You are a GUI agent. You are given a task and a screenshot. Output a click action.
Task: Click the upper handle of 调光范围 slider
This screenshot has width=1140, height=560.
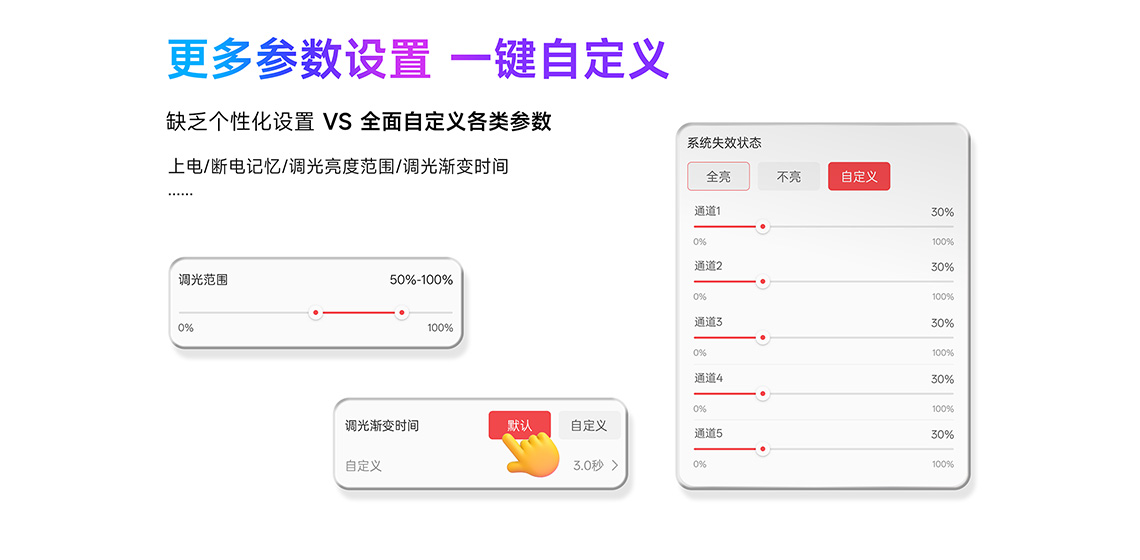(402, 313)
